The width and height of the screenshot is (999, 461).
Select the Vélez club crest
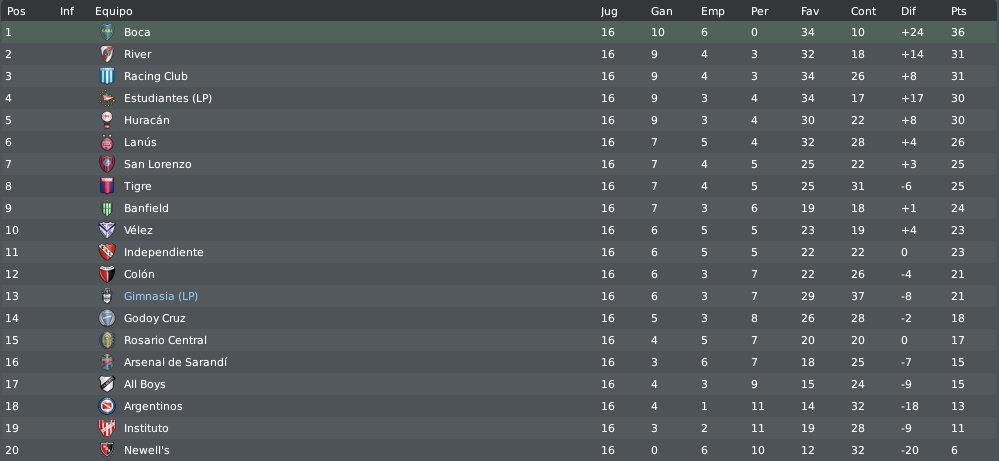tap(107, 230)
